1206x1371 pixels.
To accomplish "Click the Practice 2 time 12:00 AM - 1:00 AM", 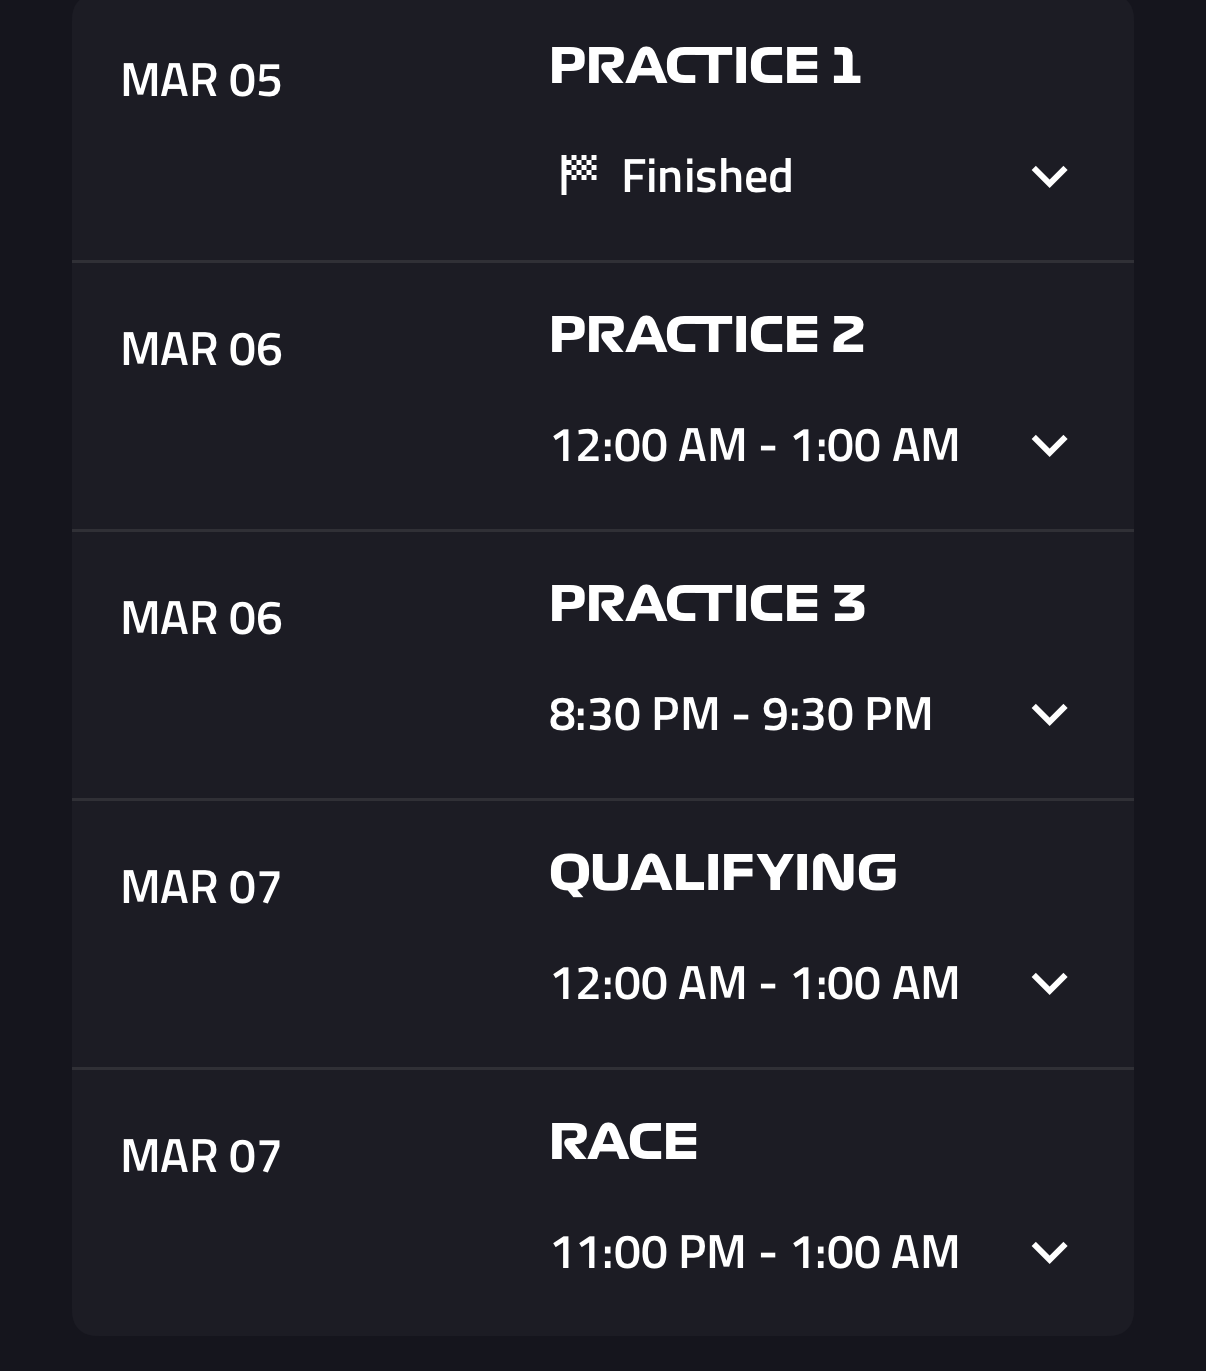I will tap(755, 446).
